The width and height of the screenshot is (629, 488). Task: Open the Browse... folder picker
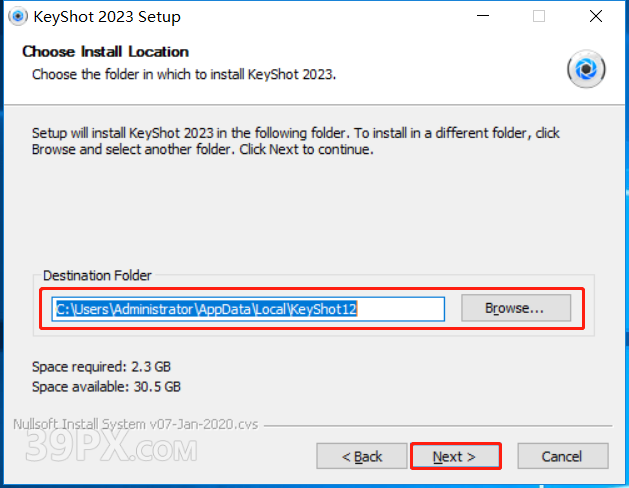[515, 308]
